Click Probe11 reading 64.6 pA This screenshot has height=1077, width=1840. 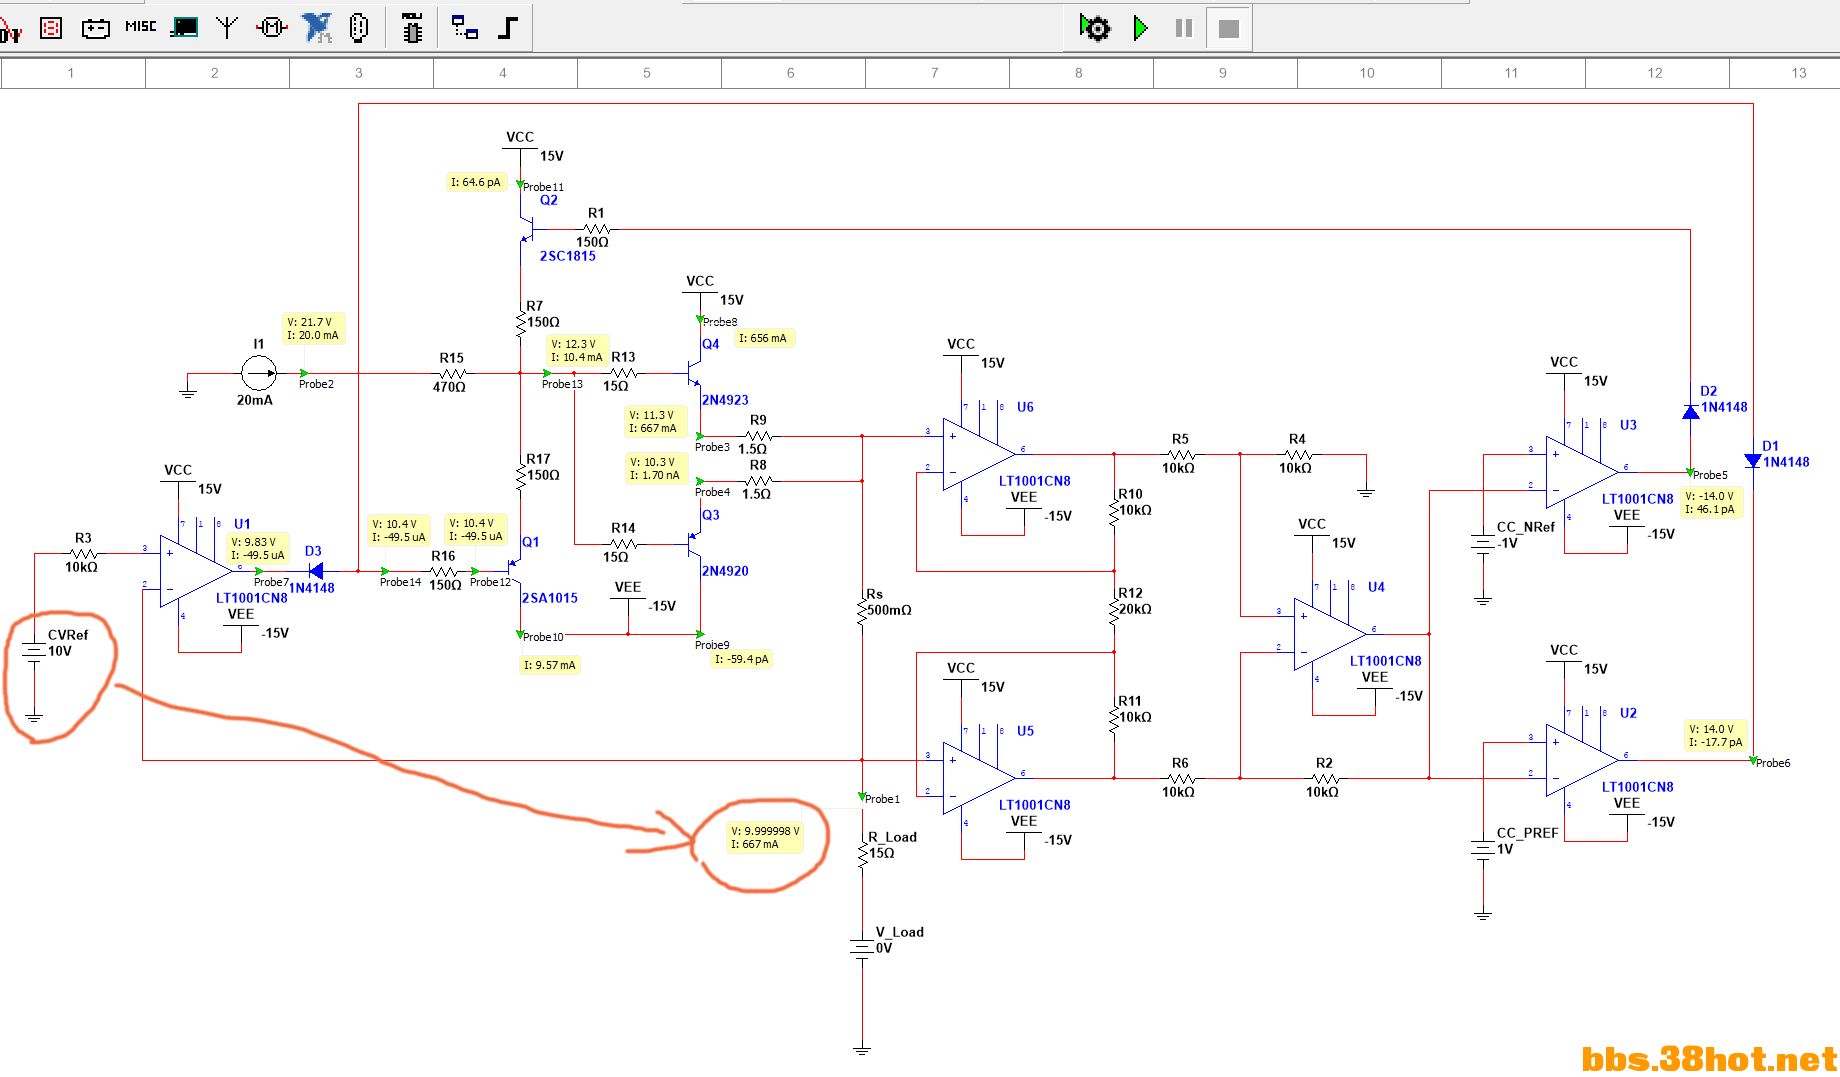click(475, 182)
